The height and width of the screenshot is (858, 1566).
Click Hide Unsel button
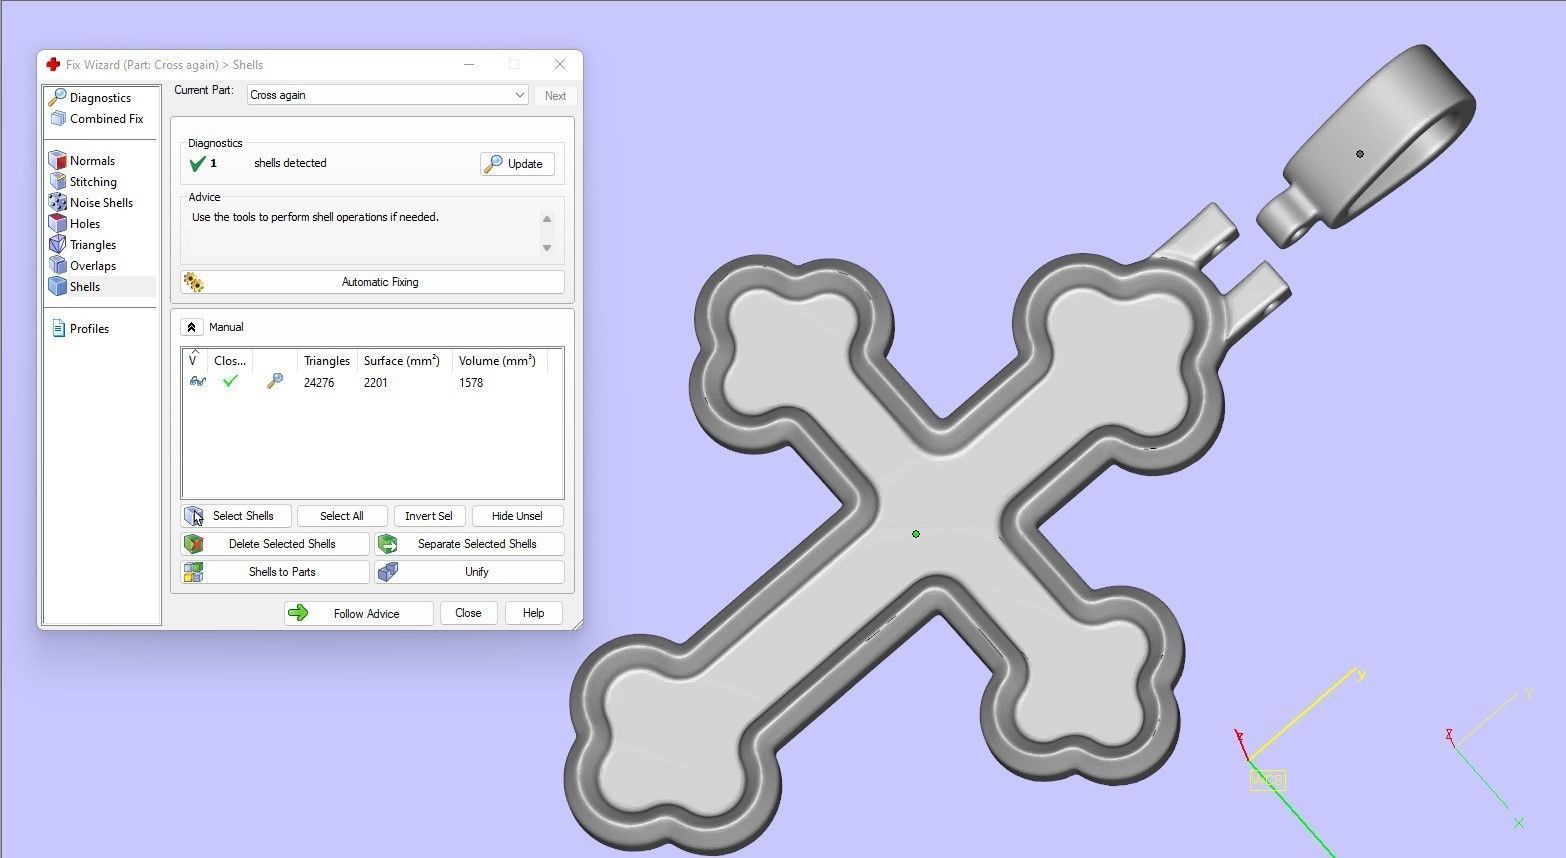click(x=517, y=516)
